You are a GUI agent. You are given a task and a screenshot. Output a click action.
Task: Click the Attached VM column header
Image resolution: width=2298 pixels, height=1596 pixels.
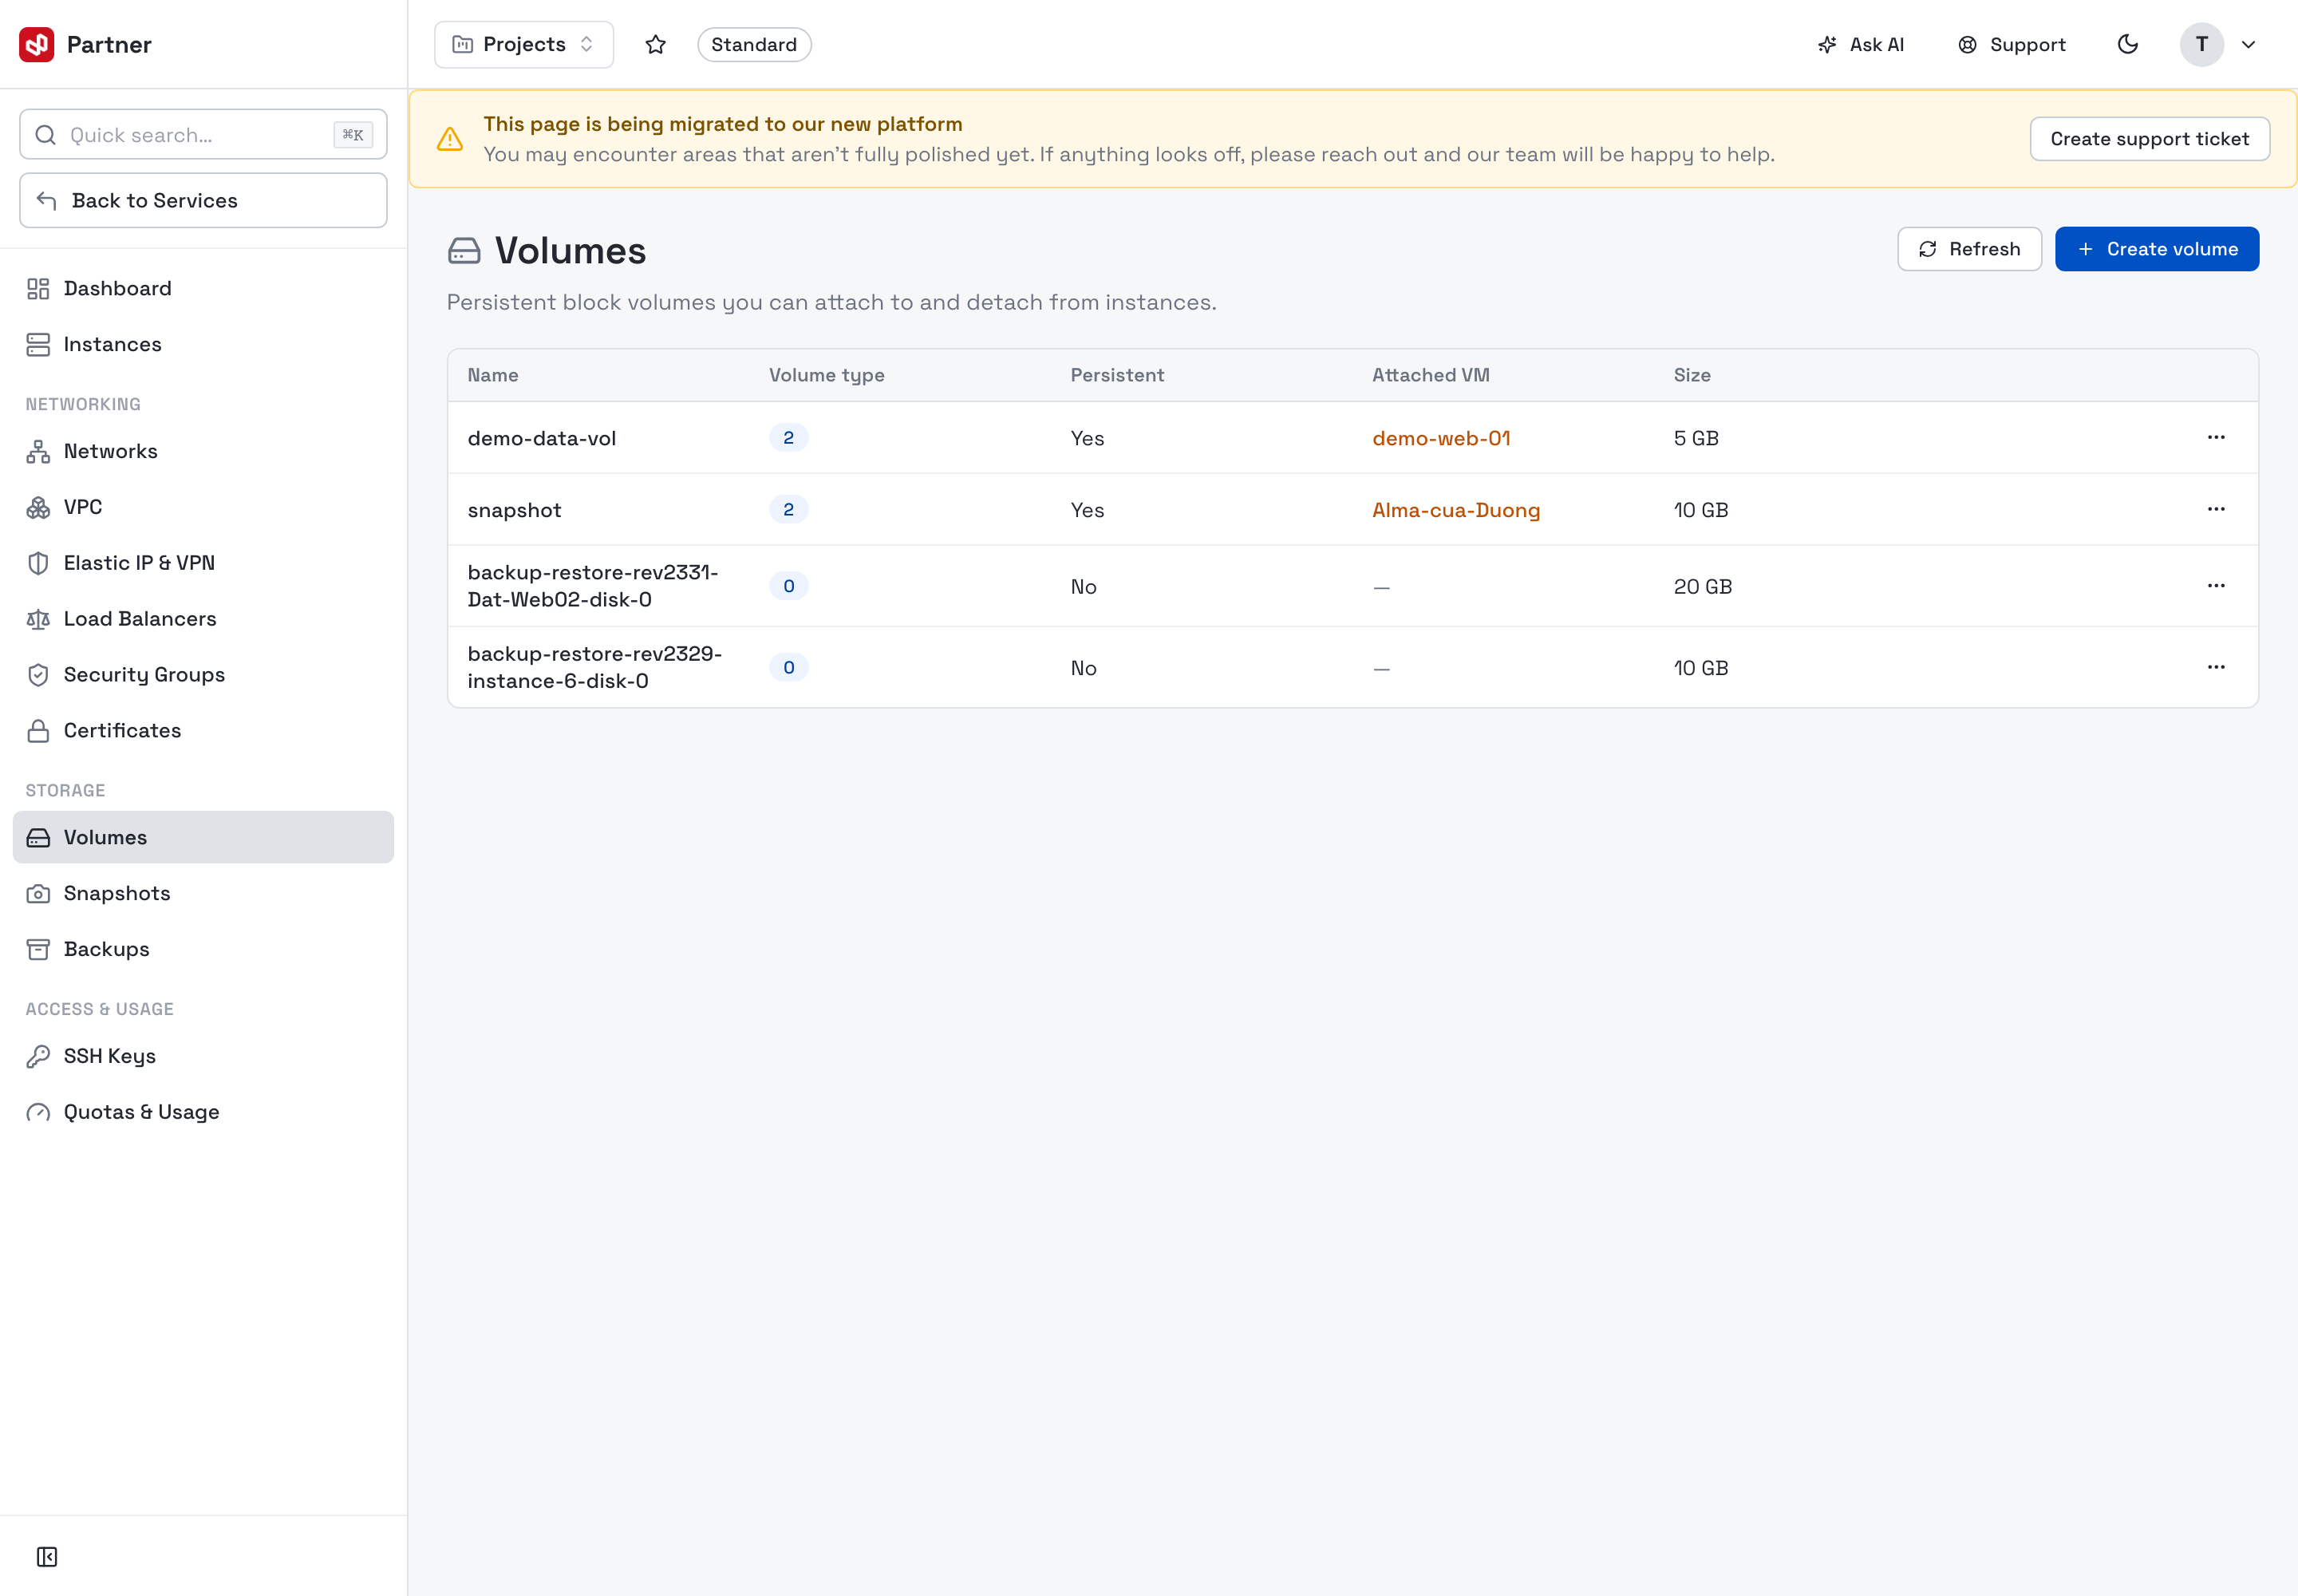[1431, 375]
